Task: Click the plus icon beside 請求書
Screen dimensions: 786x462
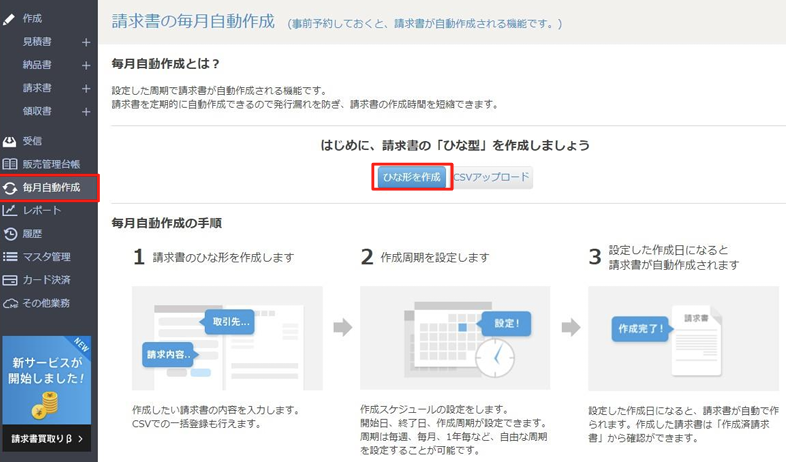Action: pyautogui.click(x=86, y=89)
